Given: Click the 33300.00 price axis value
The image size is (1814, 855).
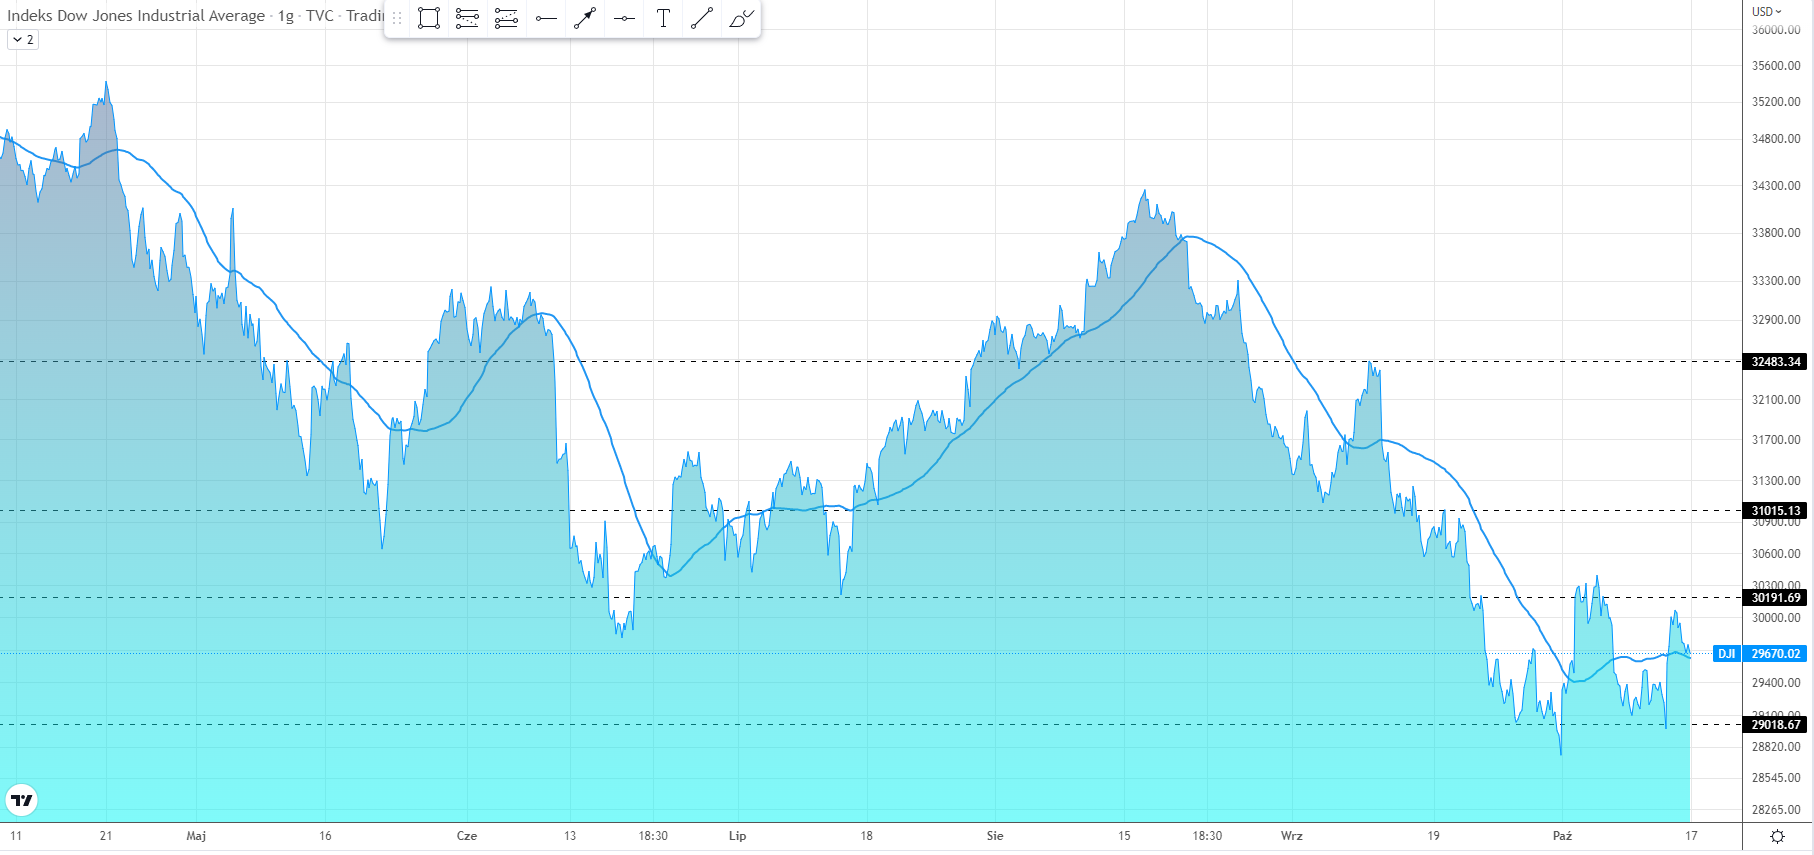Looking at the screenshot, I should tap(1776, 281).
